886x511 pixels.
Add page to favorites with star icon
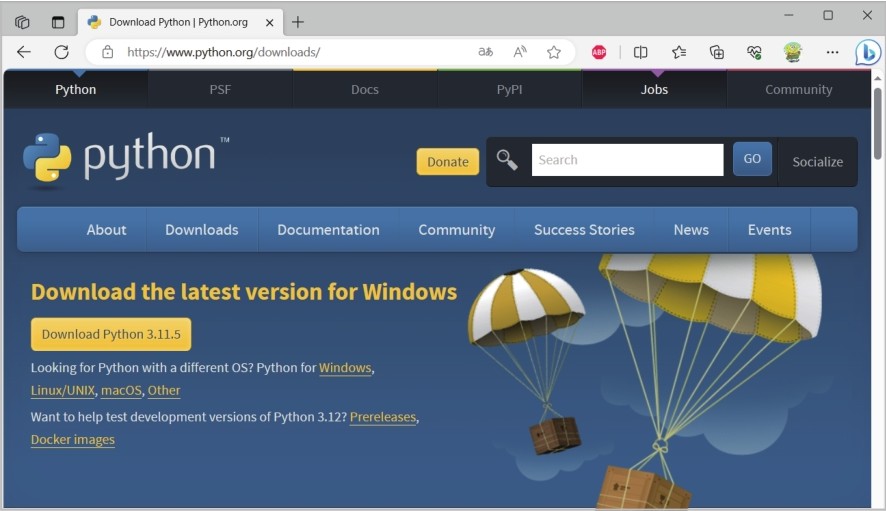554,52
